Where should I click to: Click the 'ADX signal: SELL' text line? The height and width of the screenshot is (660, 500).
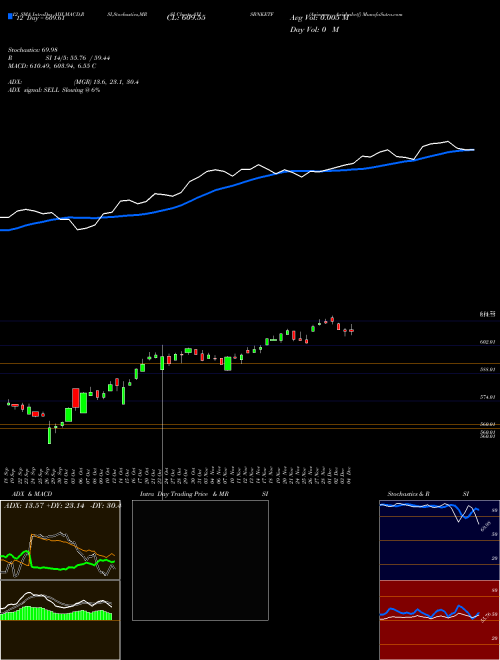click(x=54, y=90)
